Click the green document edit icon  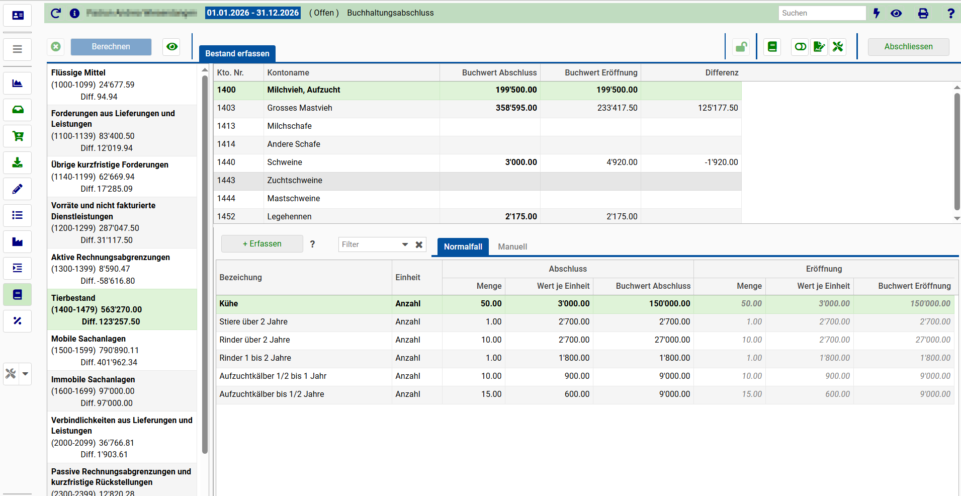(819, 47)
